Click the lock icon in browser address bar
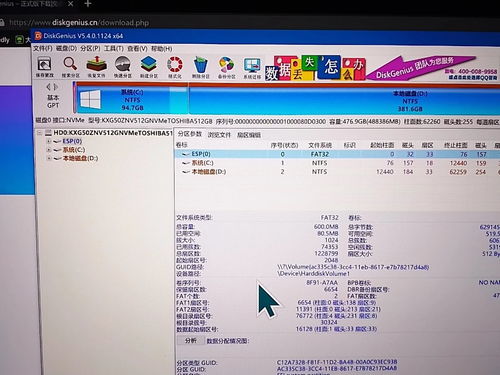500x375 pixels. click(2, 22)
